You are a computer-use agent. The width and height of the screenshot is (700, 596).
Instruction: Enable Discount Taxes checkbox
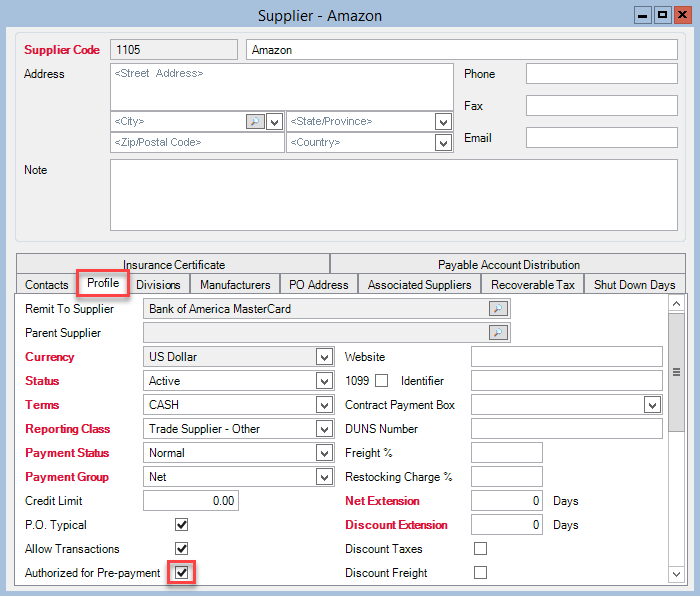[x=480, y=549]
